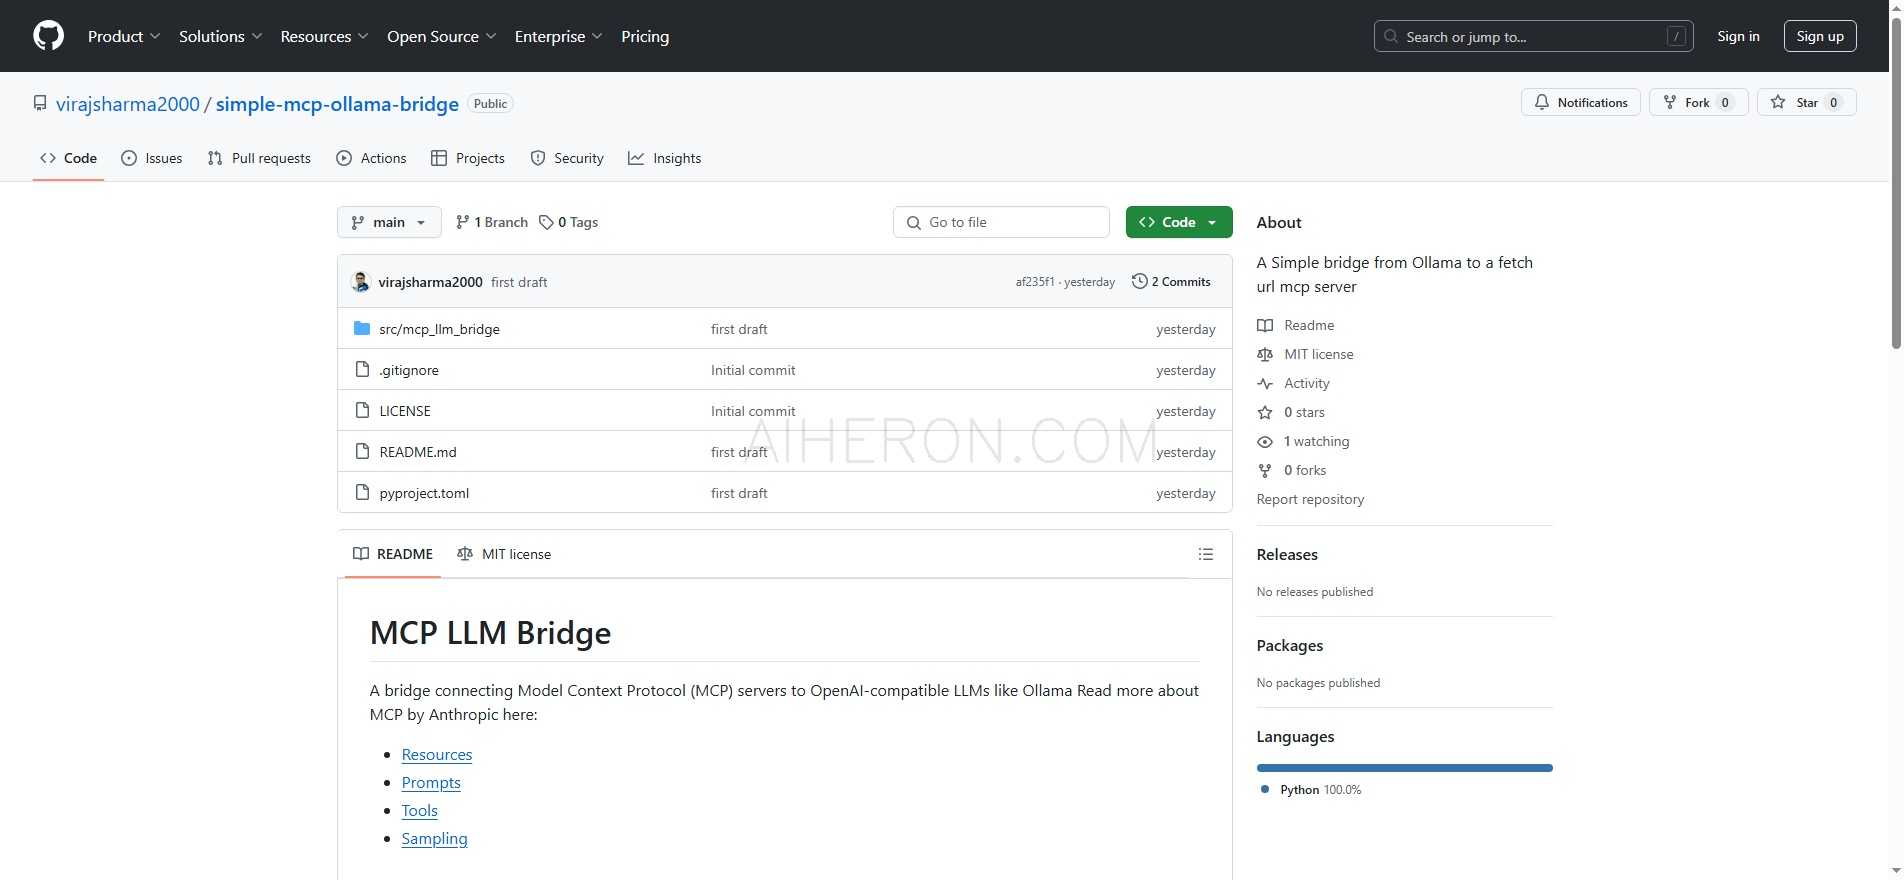Star this repository

1807,102
